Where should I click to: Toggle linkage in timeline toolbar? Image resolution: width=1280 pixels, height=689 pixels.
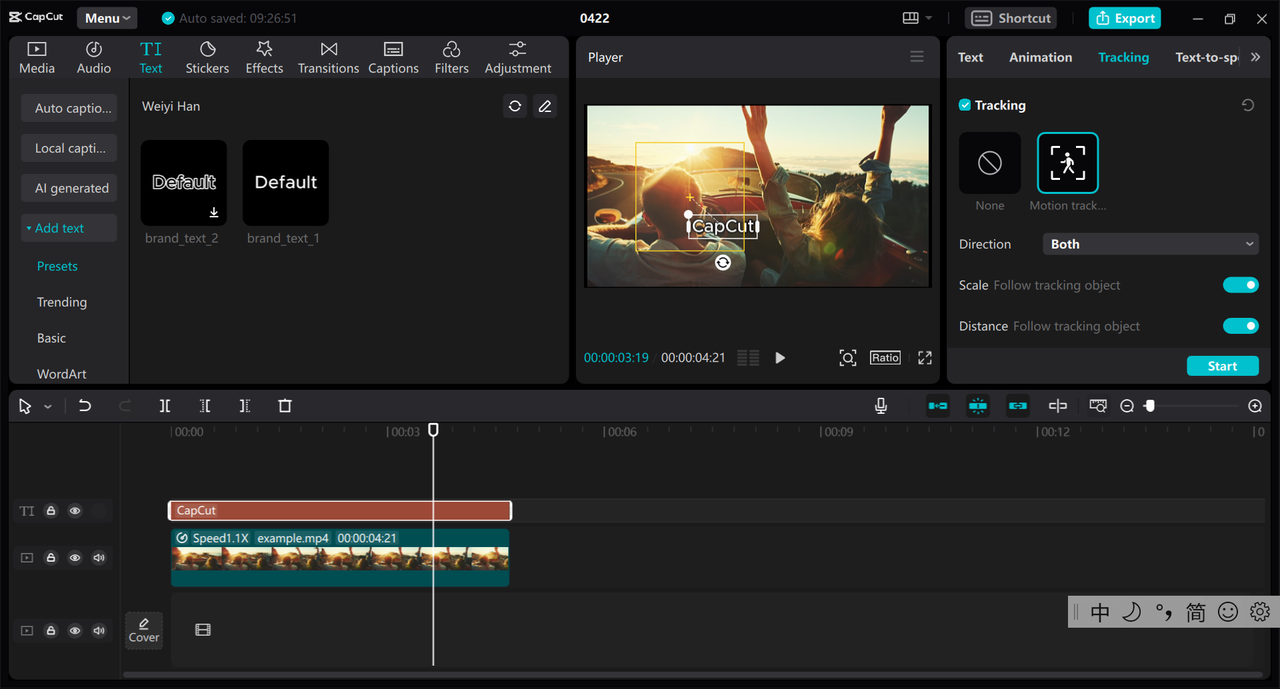coord(1018,406)
